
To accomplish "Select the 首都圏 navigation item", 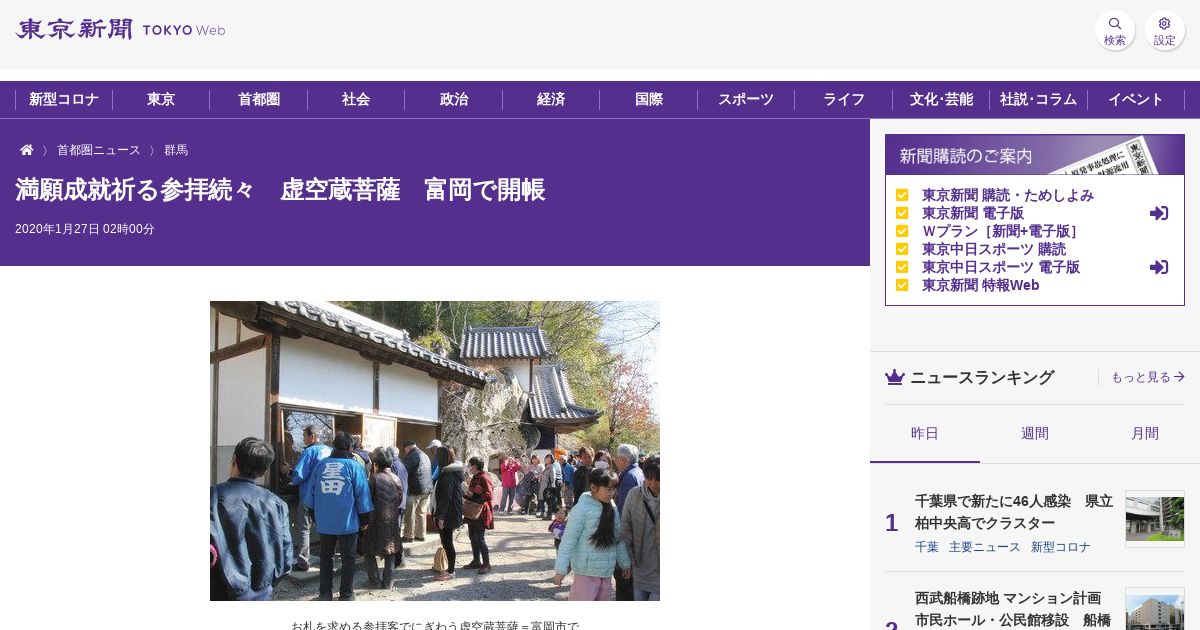I will [259, 99].
